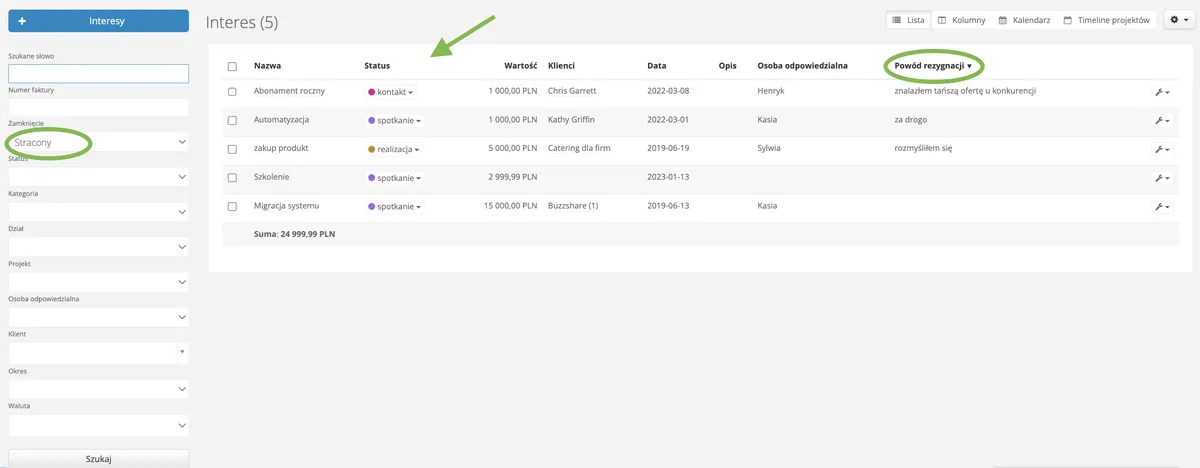This screenshot has width=1200, height=468.
Task: Sort by Nazwa column header
Action: [x=267, y=66]
